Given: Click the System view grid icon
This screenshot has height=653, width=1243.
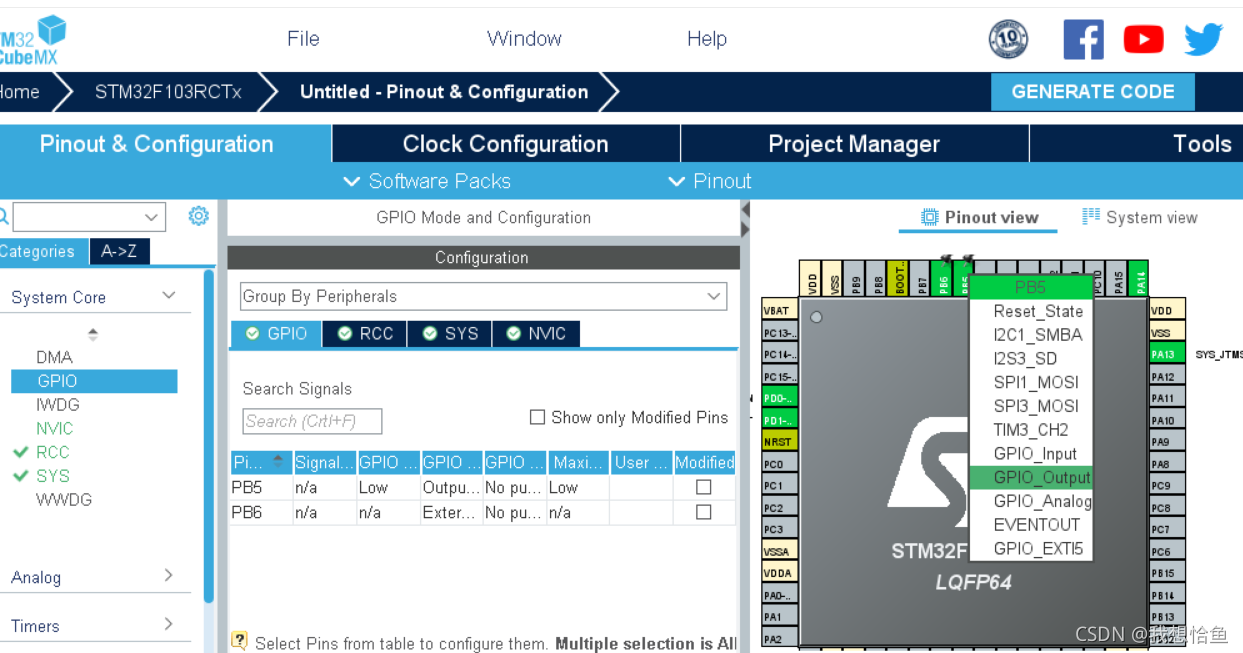Looking at the screenshot, I should pyautogui.click(x=1091, y=217).
